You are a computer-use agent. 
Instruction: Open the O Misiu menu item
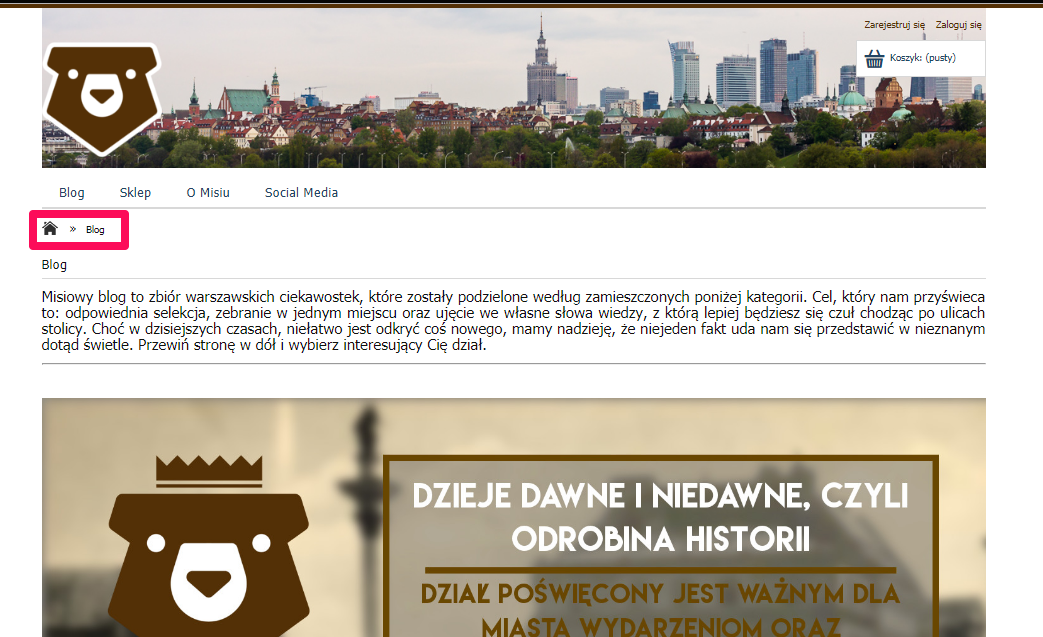tap(208, 192)
